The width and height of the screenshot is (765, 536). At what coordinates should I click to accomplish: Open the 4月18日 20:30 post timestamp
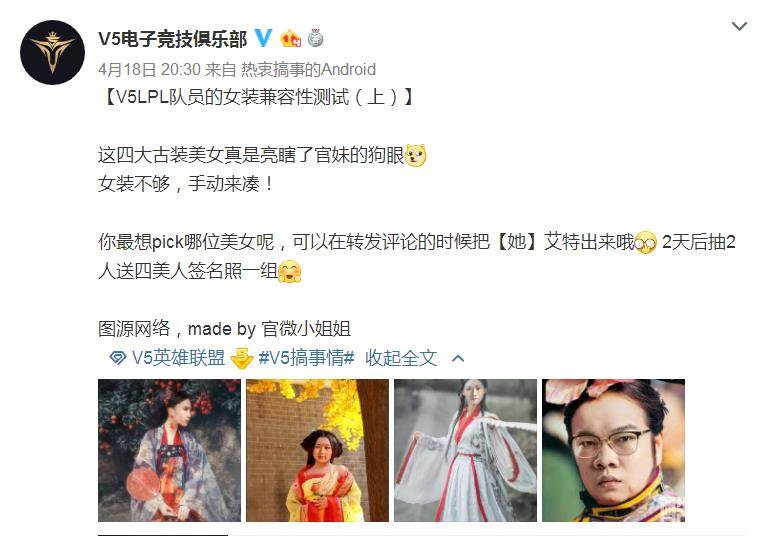pyautogui.click(x=149, y=70)
